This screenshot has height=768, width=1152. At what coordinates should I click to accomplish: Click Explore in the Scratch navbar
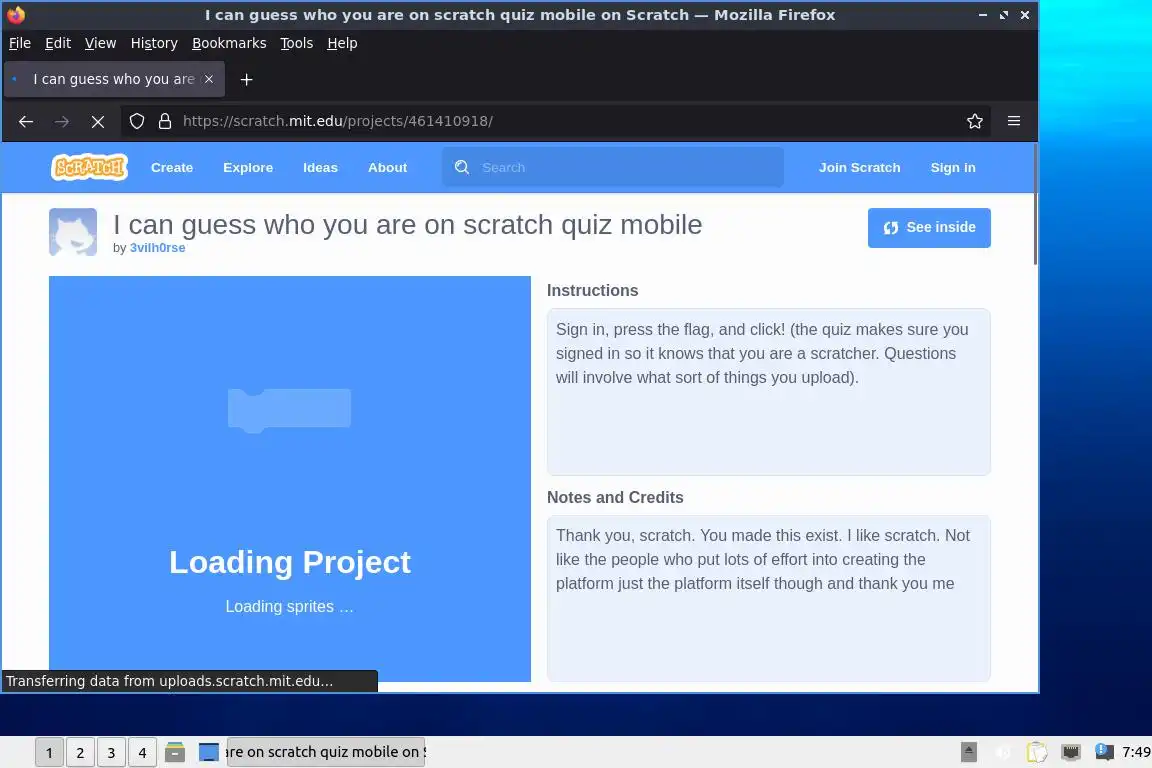[248, 168]
